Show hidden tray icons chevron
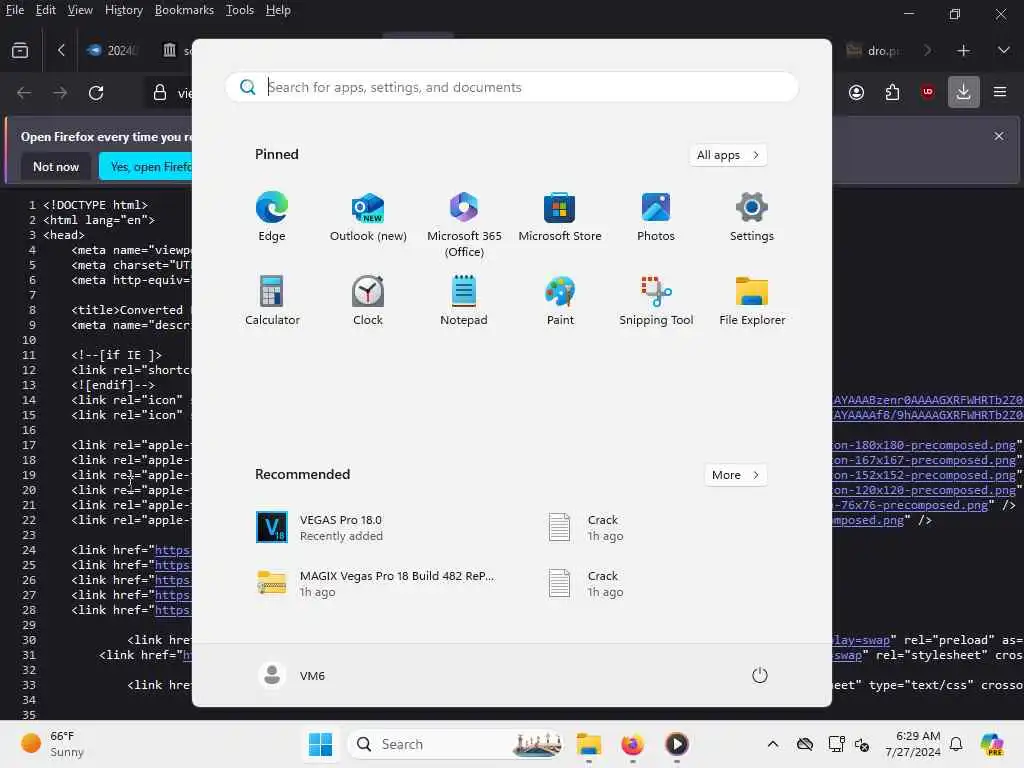Viewport: 1024px width, 768px height. (x=773, y=744)
